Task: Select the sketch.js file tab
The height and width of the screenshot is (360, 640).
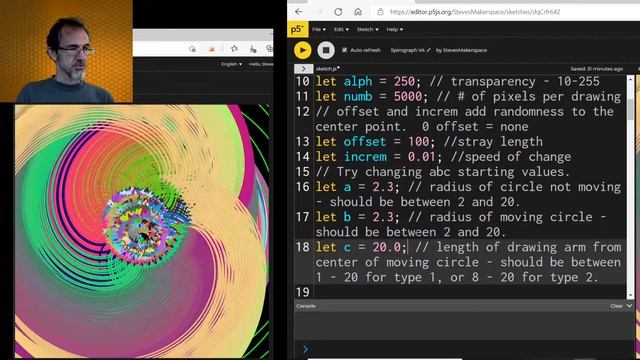Action: (327, 69)
